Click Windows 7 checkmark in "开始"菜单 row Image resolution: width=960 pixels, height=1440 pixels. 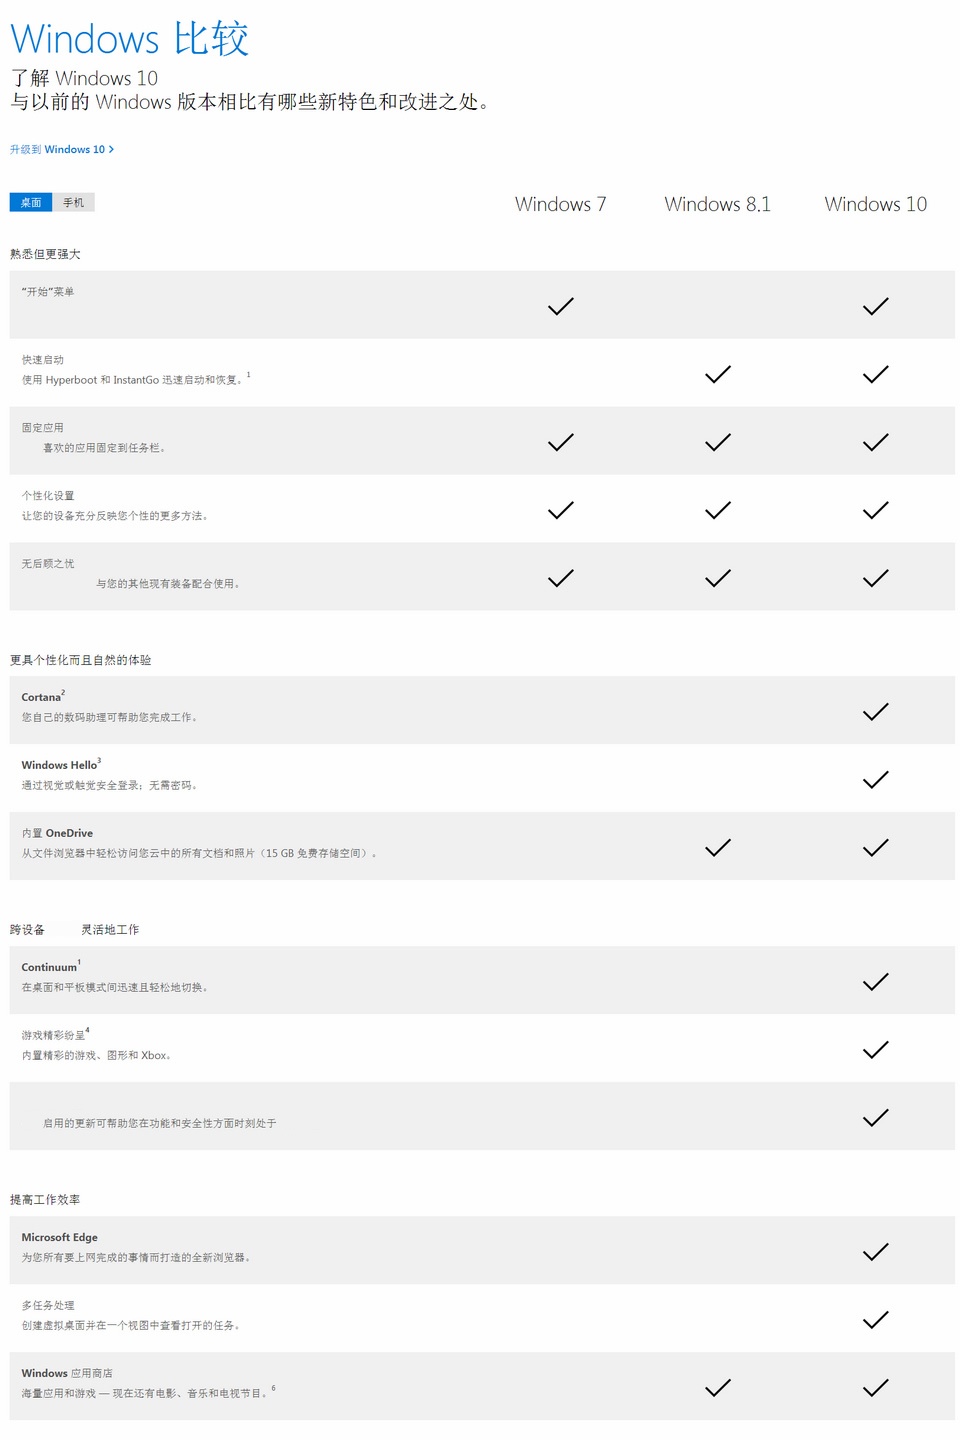tap(561, 306)
